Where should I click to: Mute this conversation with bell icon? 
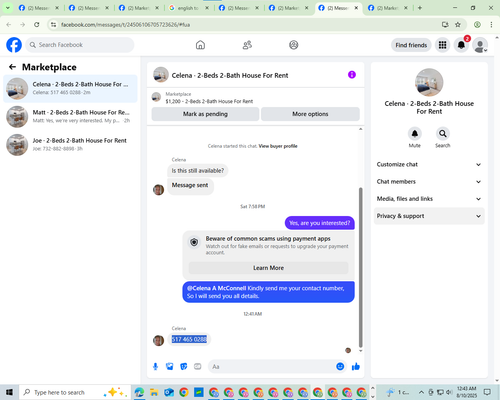coord(415,134)
